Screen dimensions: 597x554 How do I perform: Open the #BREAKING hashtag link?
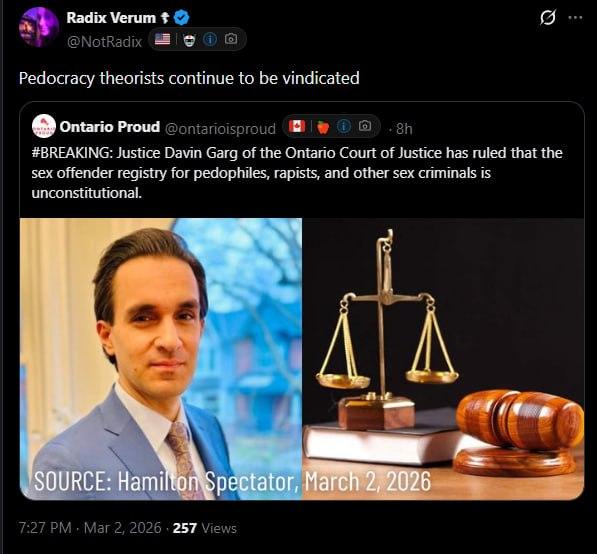pyautogui.click(x=72, y=153)
